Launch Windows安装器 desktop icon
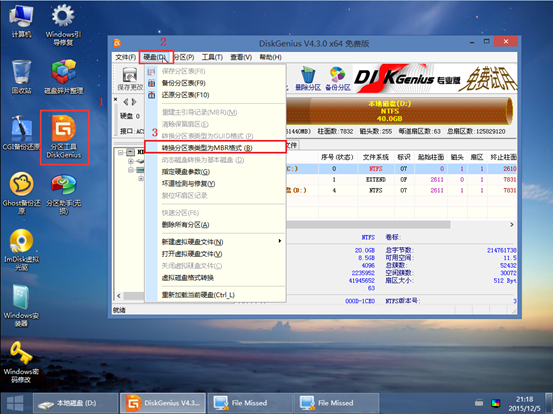Viewport: 553px width, 414px height. tap(21, 305)
